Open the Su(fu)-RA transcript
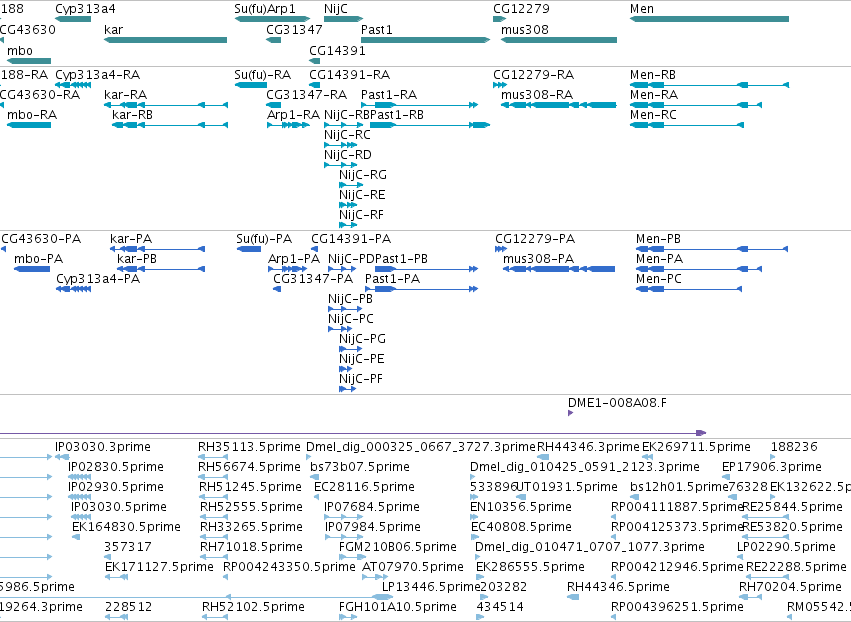The height and width of the screenshot is (622, 851). (x=251, y=85)
